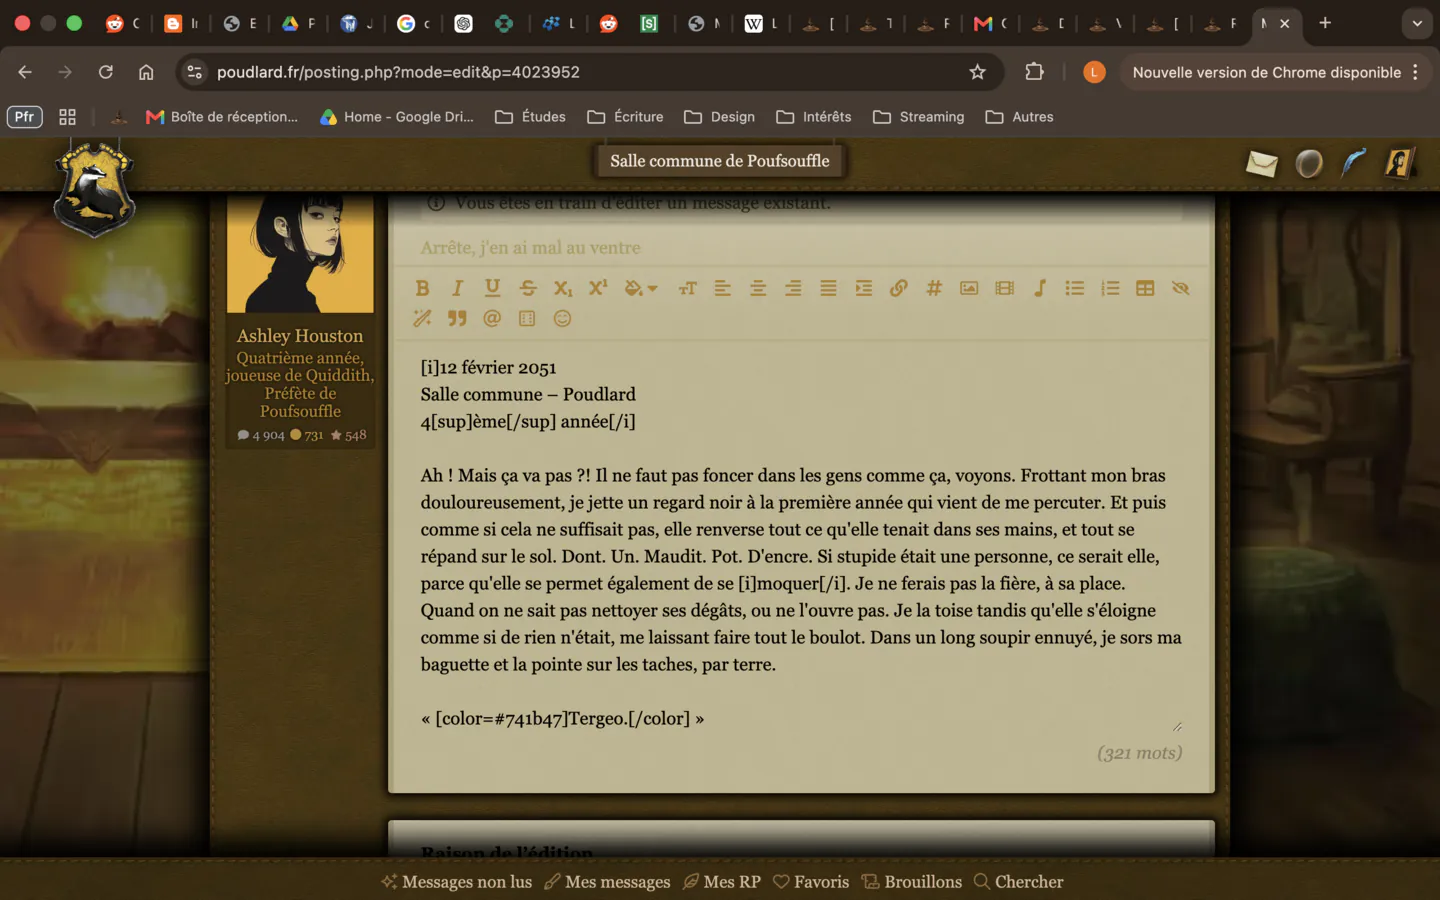Open the Intérêts bookmarks folder
The height and width of the screenshot is (900, 1440).
click(813, 117)
